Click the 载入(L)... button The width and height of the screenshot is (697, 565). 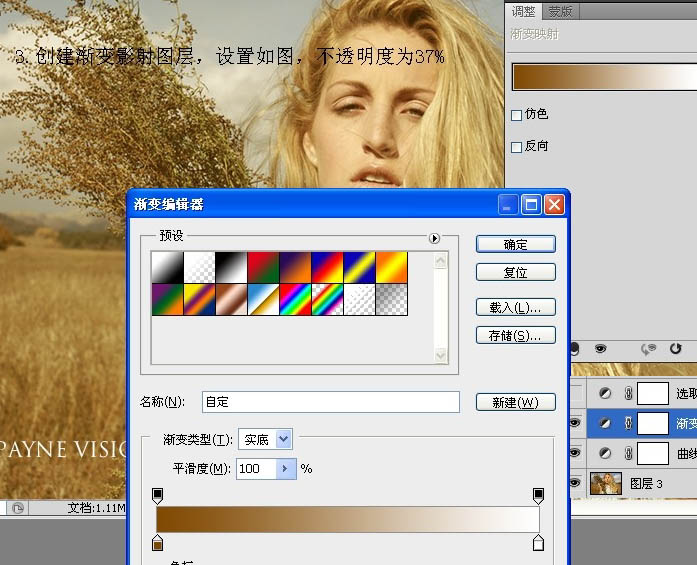515,307
